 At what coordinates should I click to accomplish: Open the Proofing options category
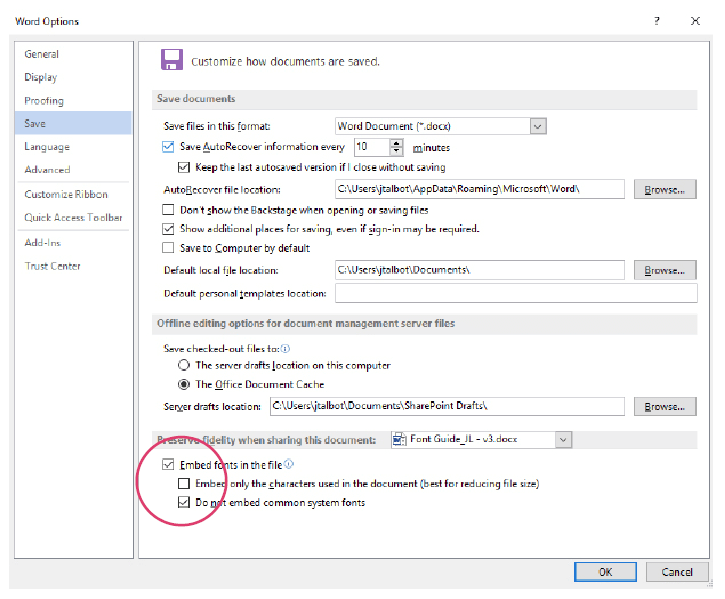(x=73, y=100)
